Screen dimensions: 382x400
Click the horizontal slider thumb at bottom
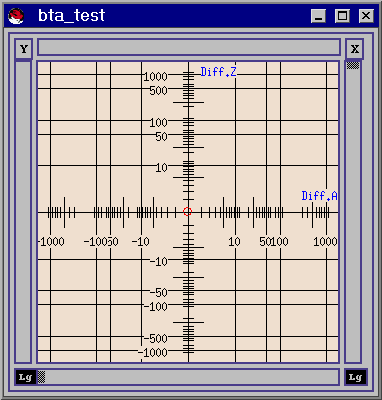pos(41,377)
